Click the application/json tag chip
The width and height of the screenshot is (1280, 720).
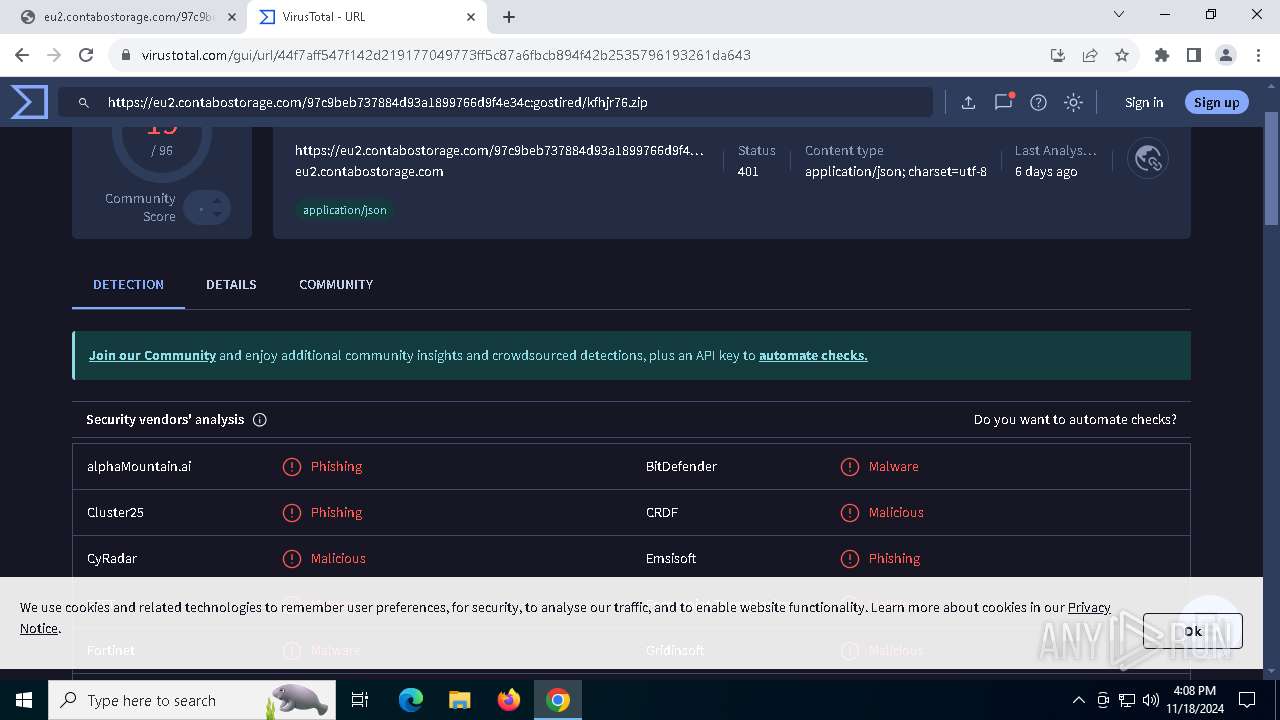(x=344, y=210)
